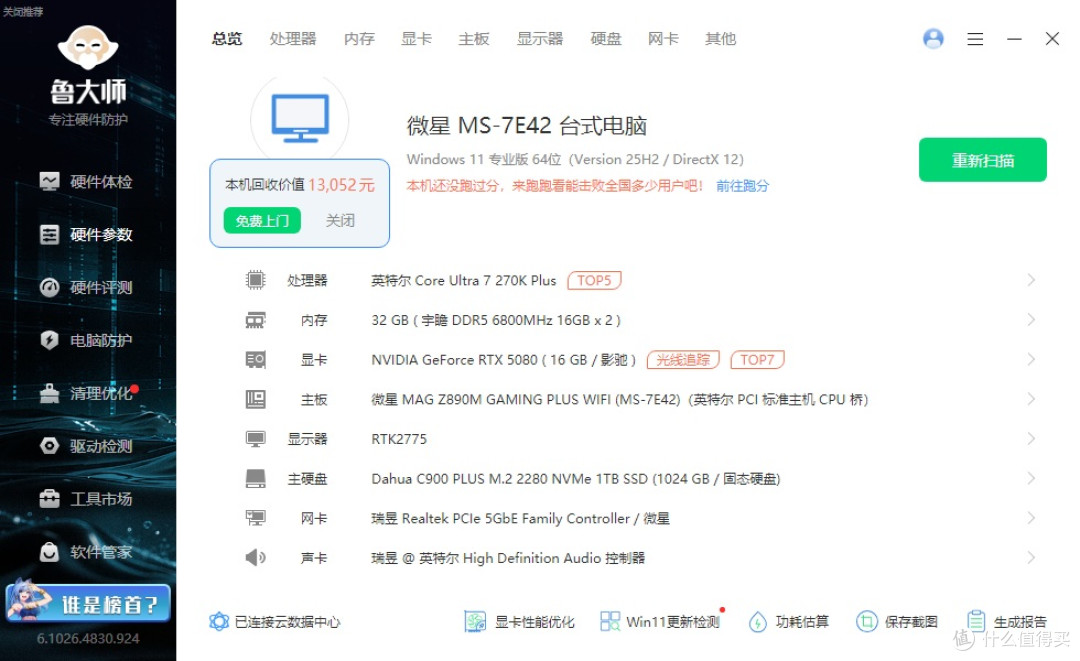Image resolution: width=1080 pixels, height=661 pixels.
Task: Switch to the 总览 tab
Action: click(x=227, y=39)
